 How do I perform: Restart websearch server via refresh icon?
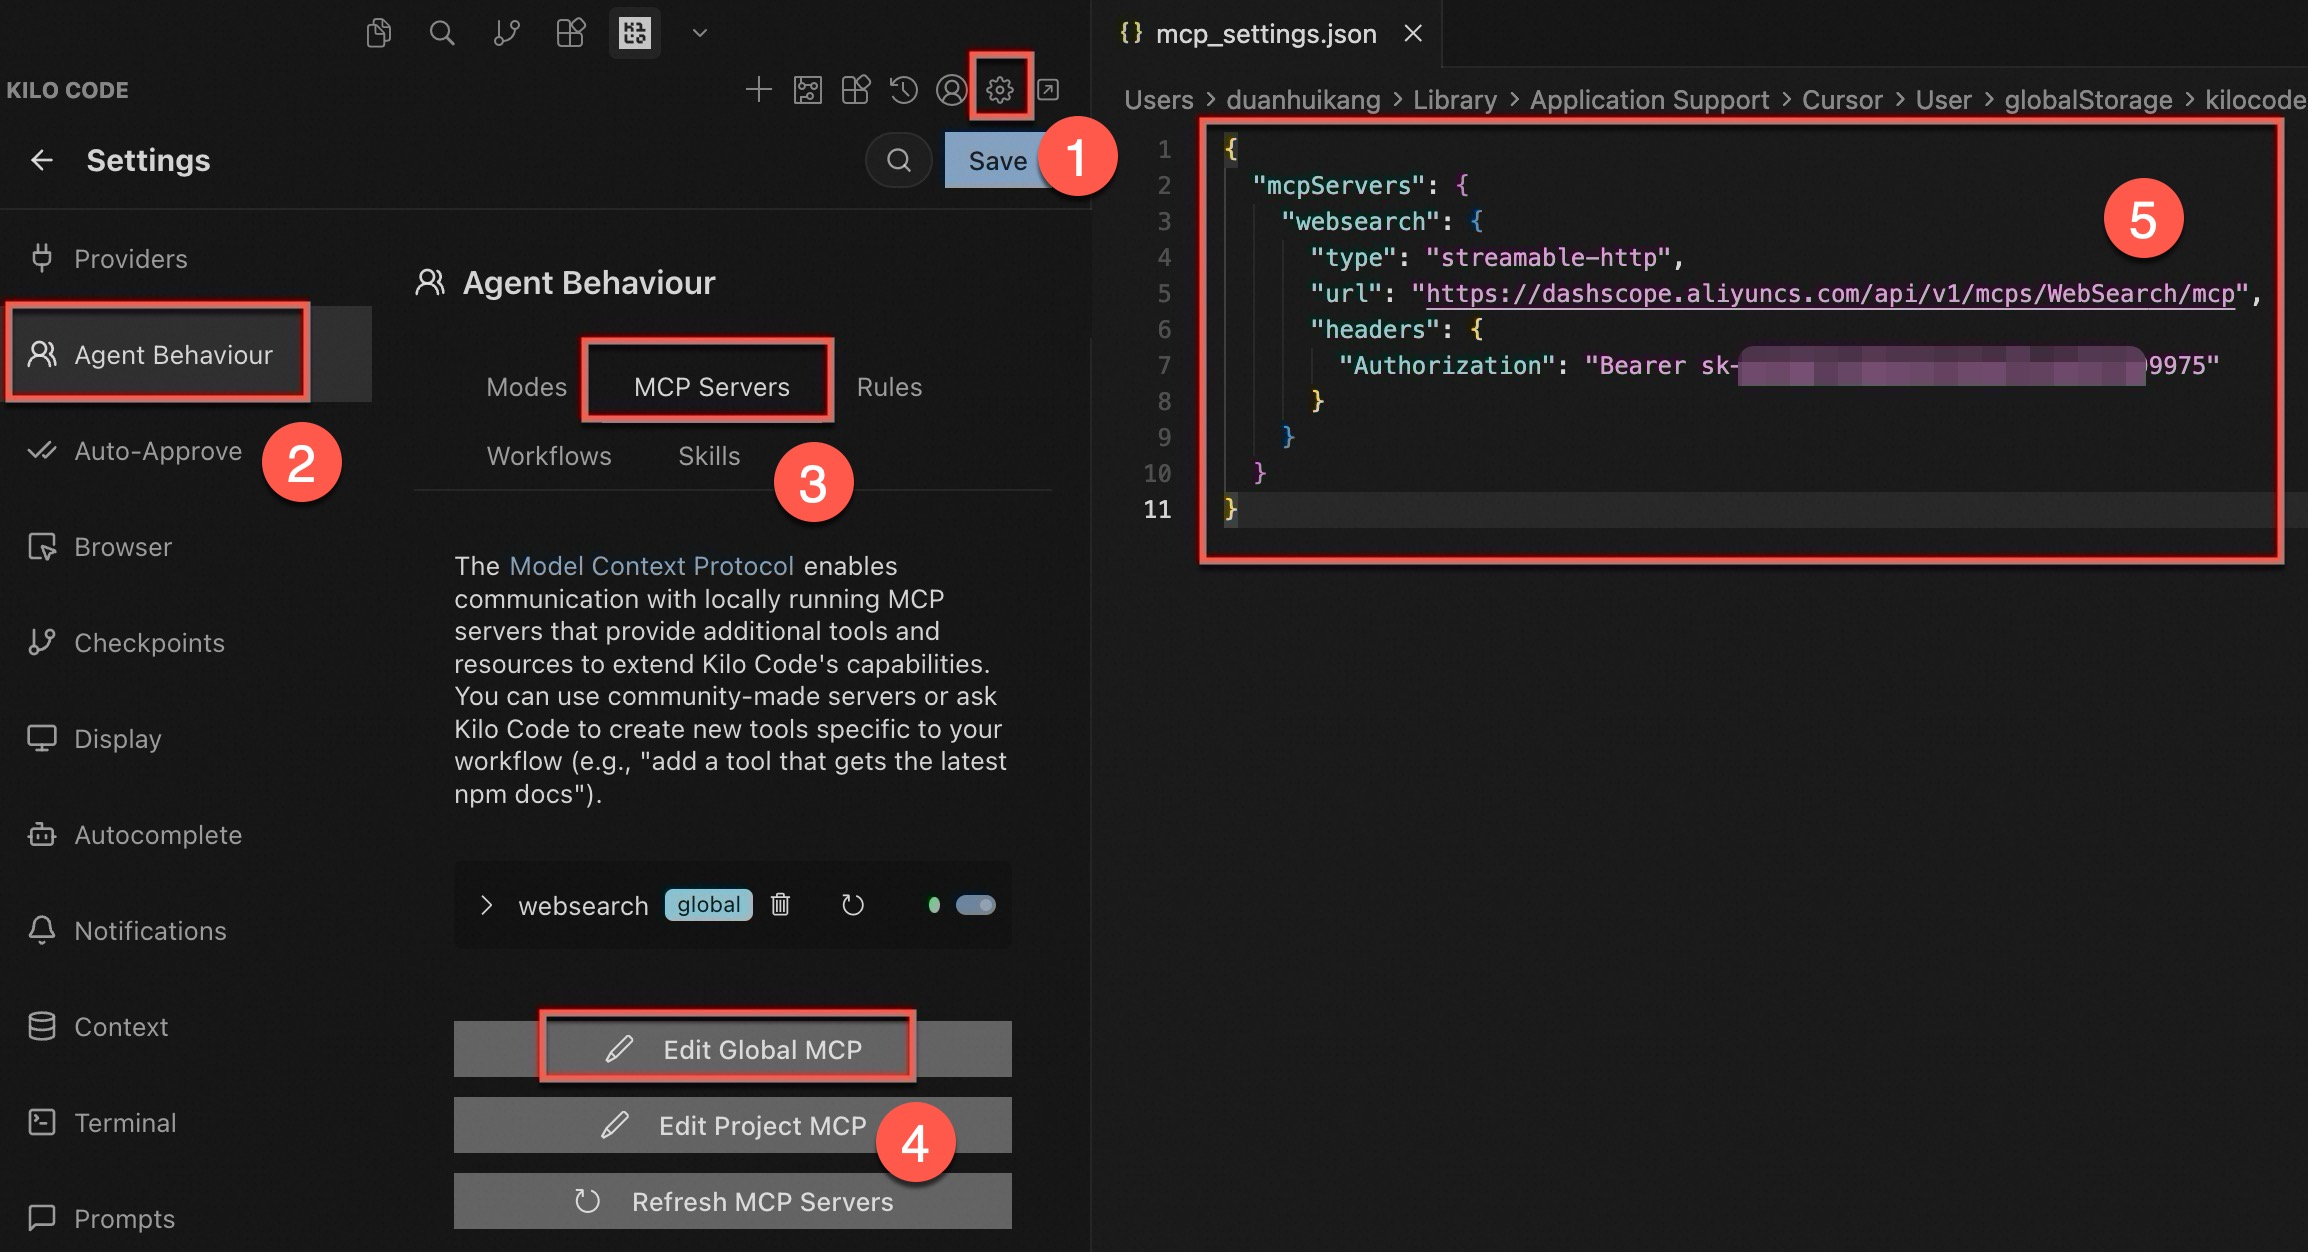[852, 905]
